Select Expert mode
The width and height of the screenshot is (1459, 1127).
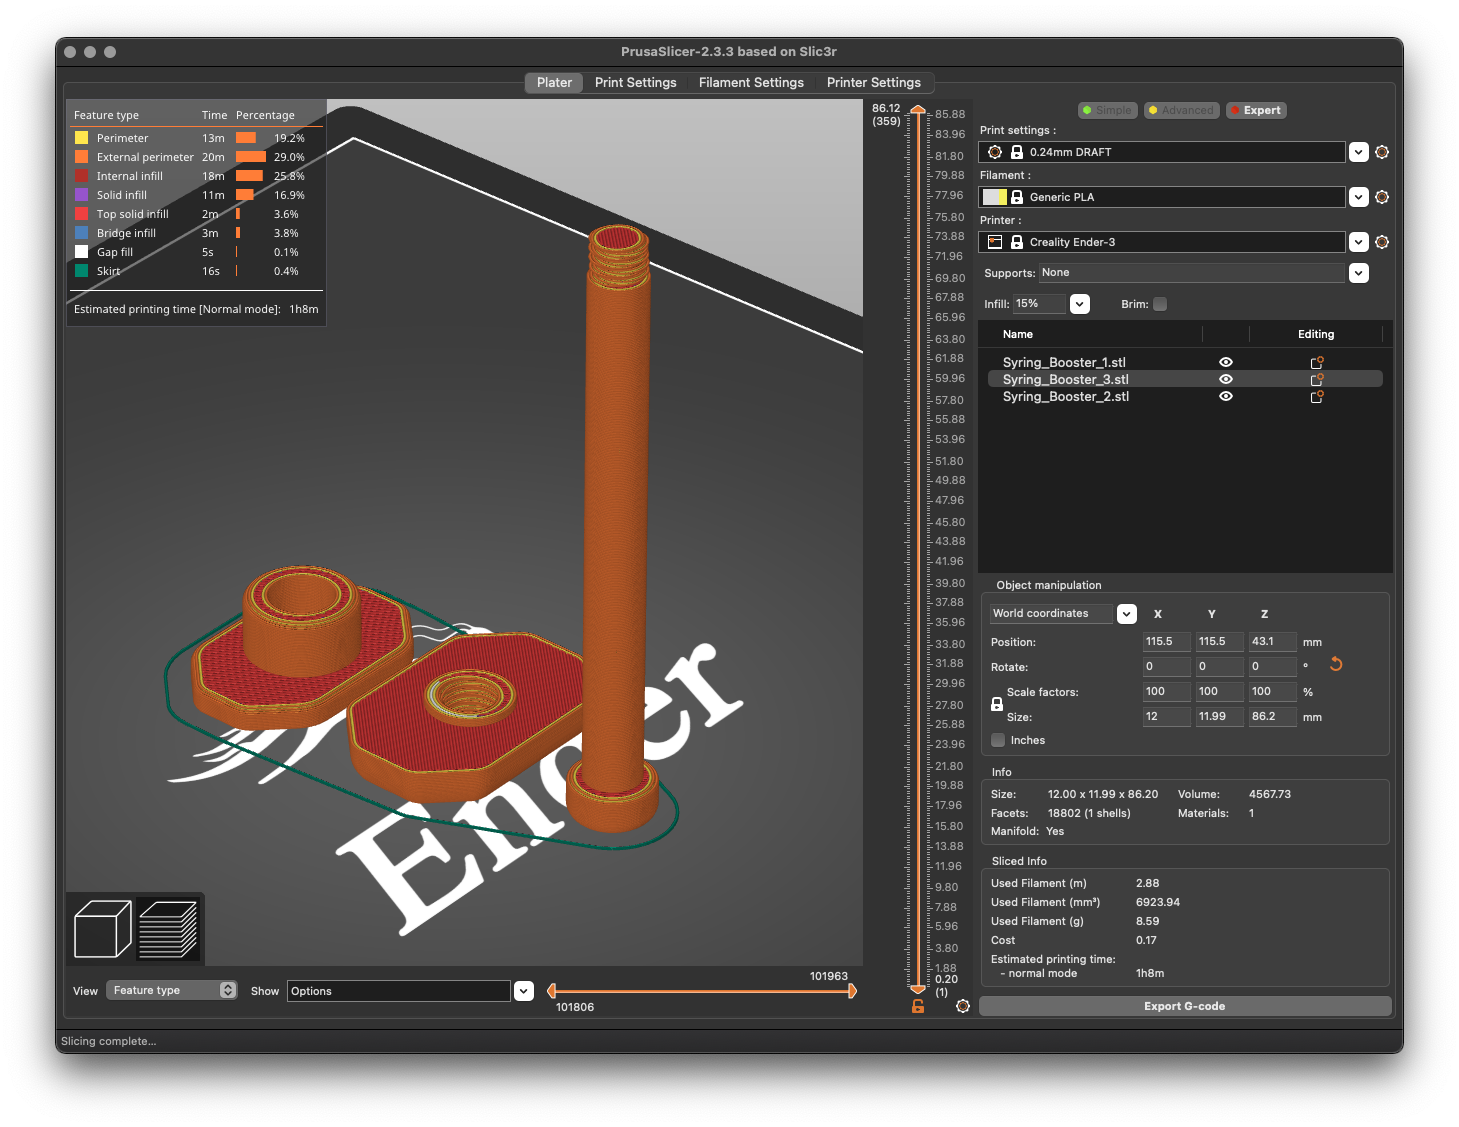pos(1256,110)
